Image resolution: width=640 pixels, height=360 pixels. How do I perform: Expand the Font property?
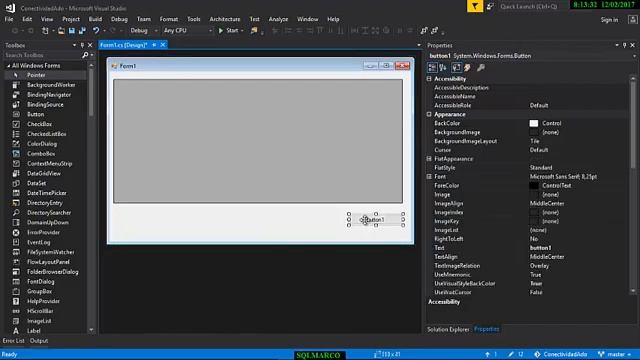coord(429,177)
